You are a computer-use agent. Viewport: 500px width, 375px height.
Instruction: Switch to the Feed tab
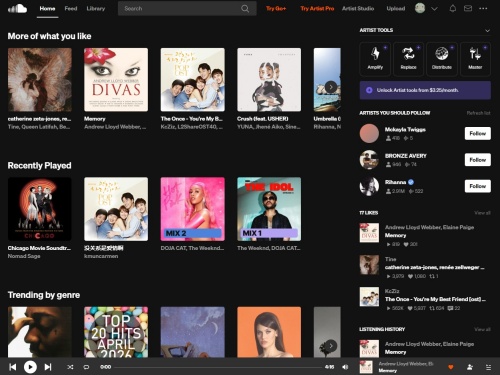[x=71, y=8]
